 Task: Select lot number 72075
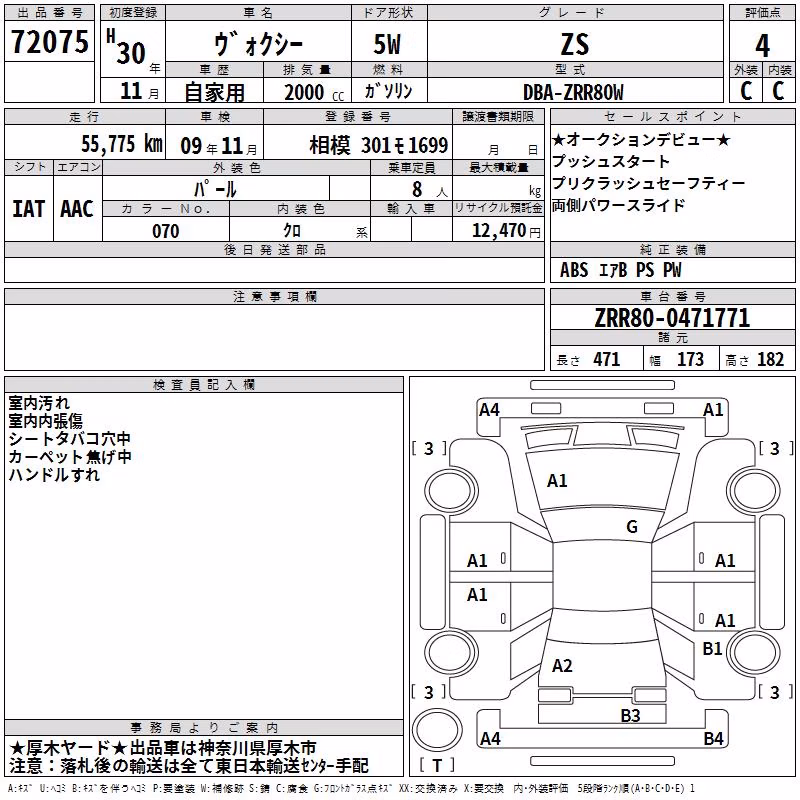49,41
